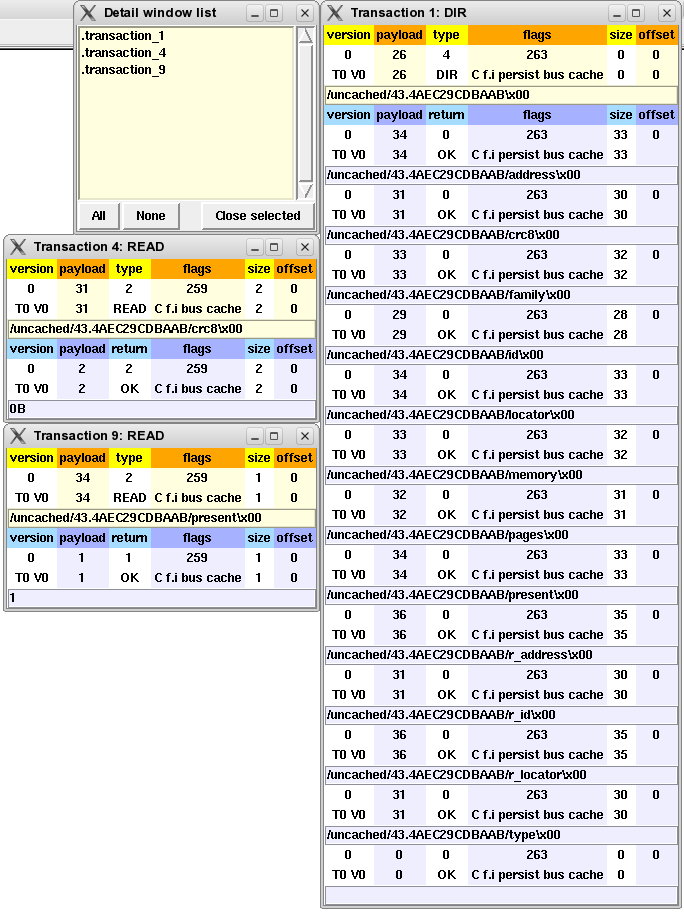Click scrollbar up arrow in window list
This screenshot has height=912, width=684.
(x=306, y=35)
